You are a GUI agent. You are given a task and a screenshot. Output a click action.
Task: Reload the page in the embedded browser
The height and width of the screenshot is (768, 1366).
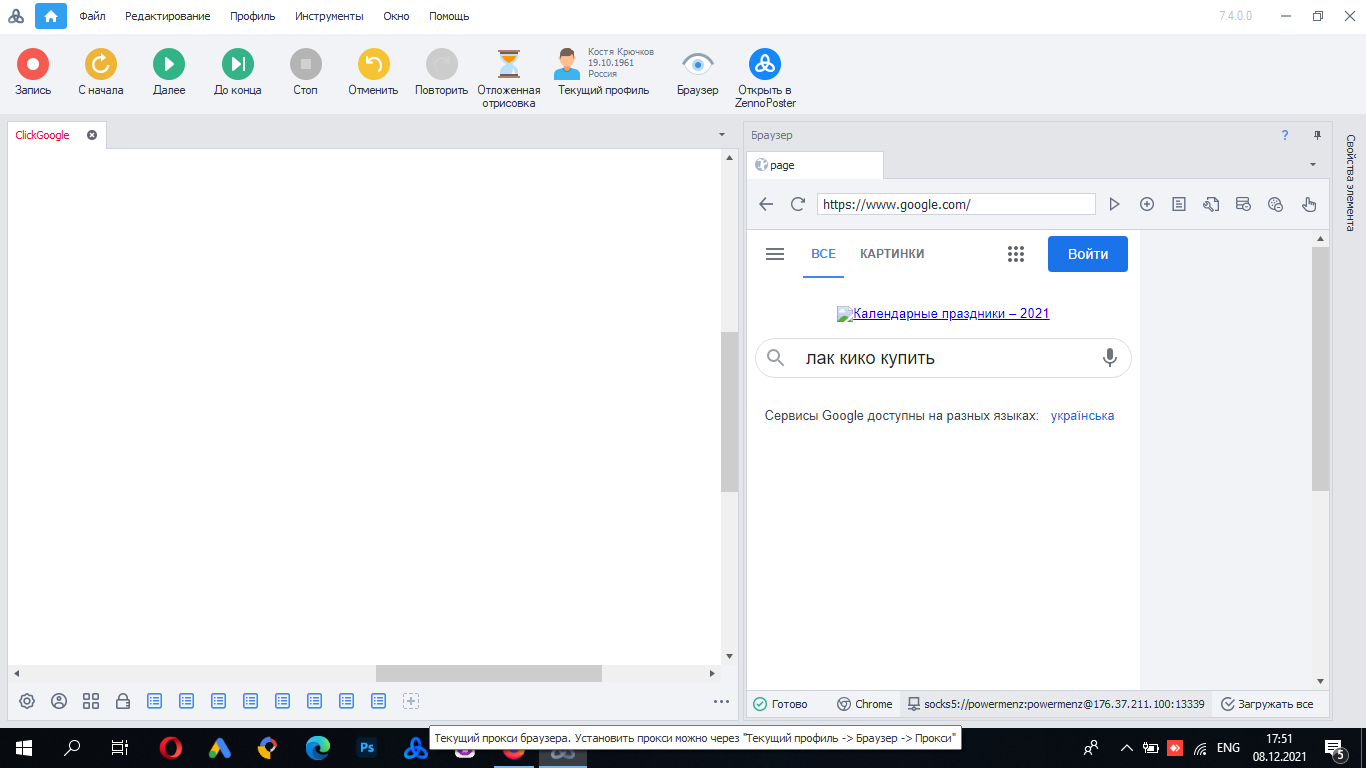click(798, 204)
